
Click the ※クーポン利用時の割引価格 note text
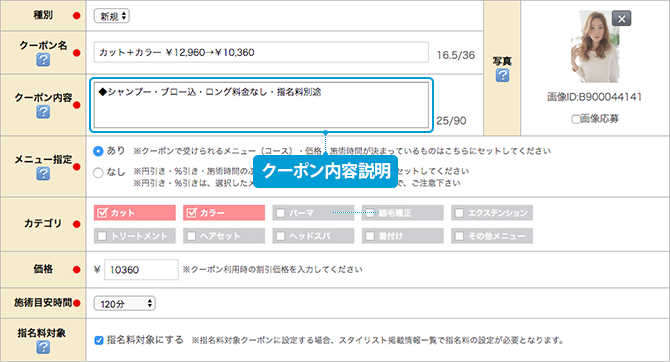[272, 270]
